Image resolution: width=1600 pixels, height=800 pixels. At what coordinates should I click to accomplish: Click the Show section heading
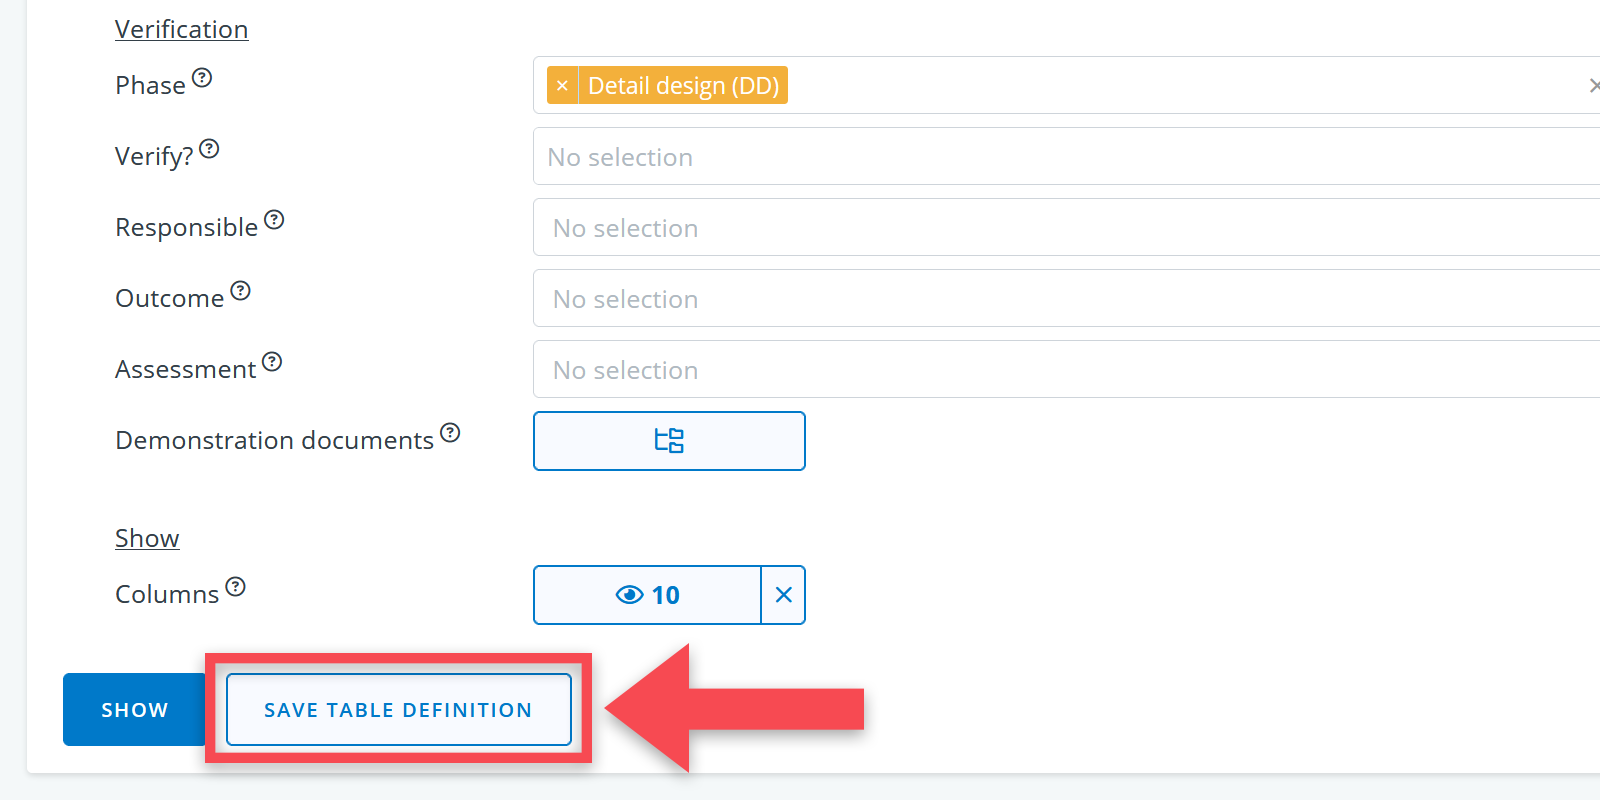coord(147,539)
